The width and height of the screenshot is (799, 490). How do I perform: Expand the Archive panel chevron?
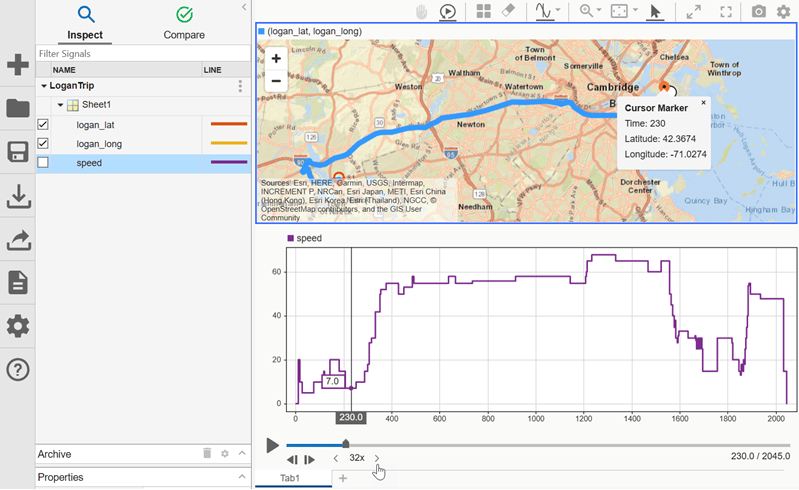click(242, 453)
